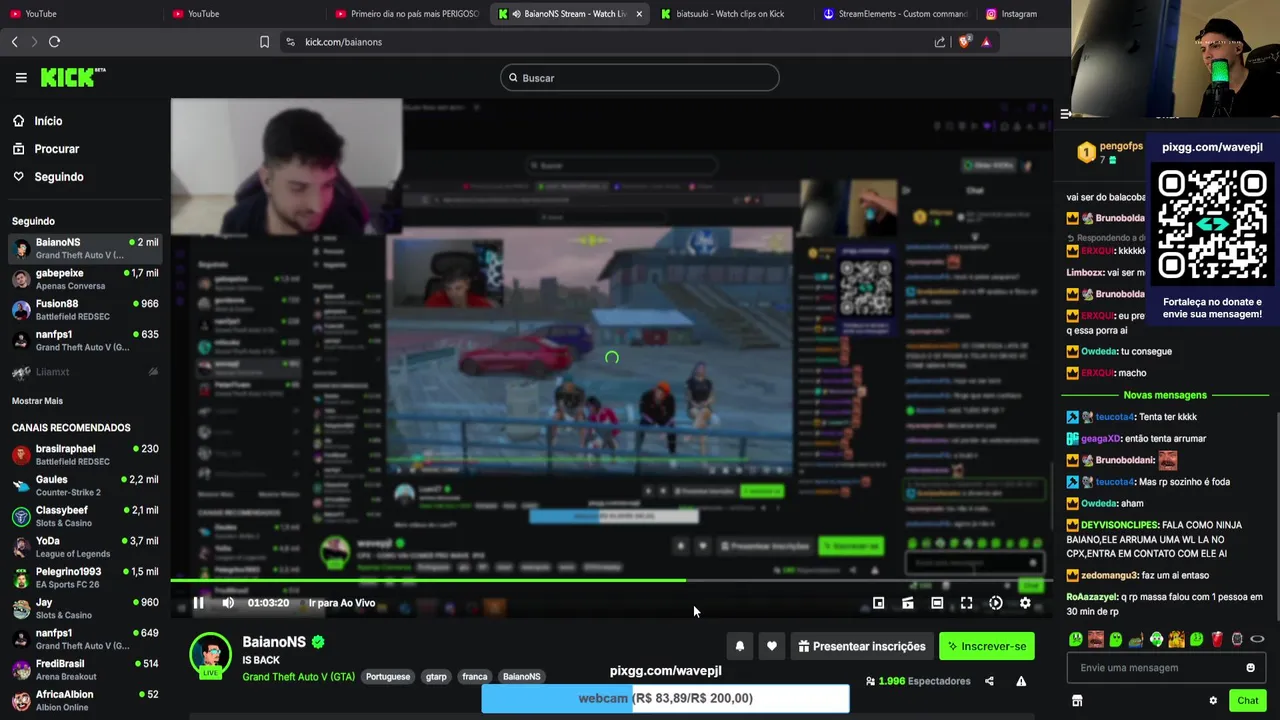Open gabepeixe channel in sidebar

click(85, 279)
